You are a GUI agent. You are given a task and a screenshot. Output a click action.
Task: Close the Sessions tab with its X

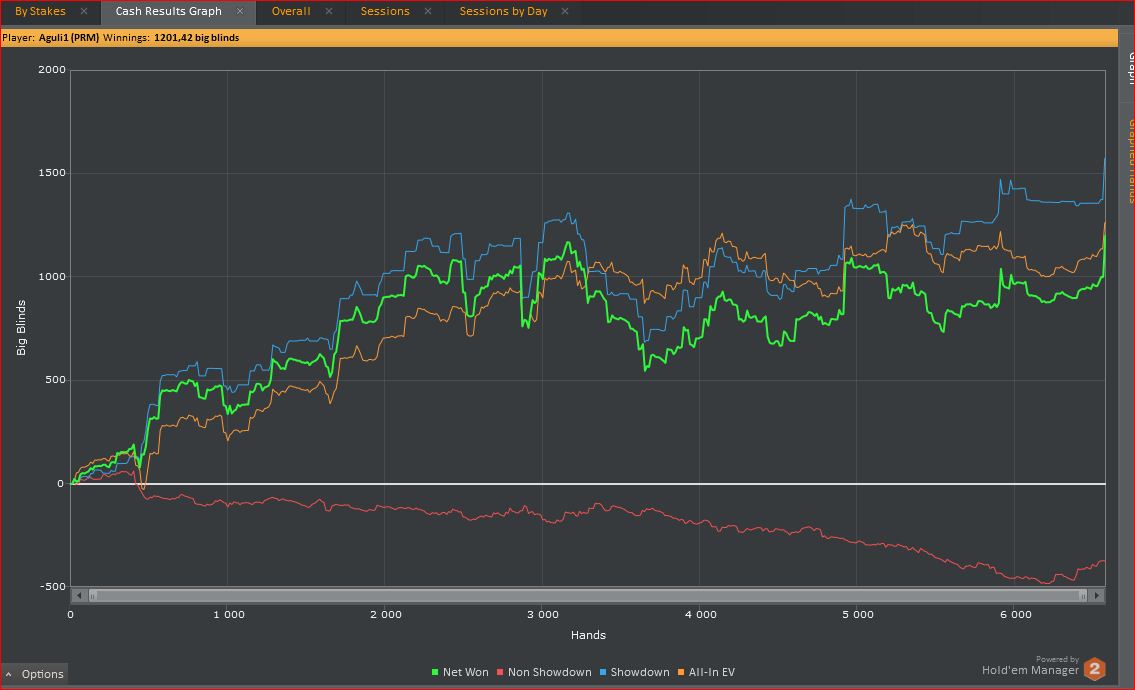429,12
